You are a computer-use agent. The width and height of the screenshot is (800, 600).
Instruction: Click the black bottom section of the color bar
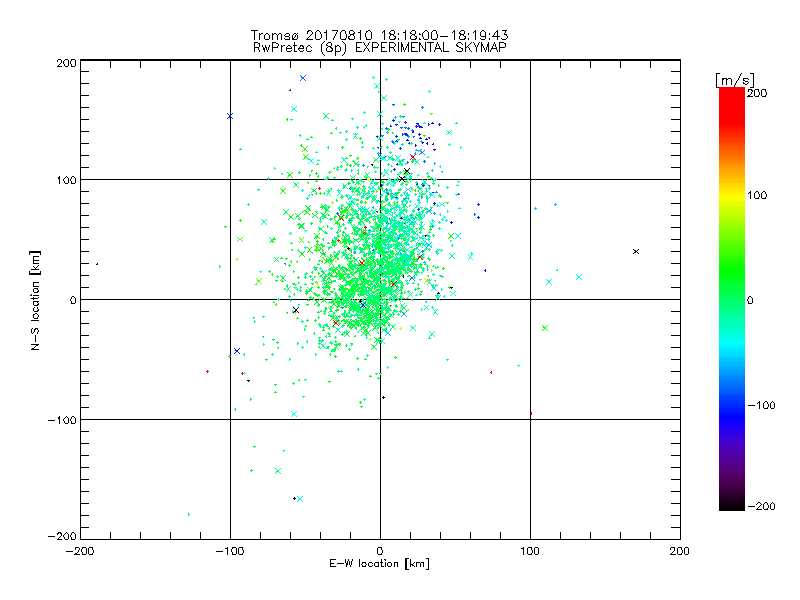point(732,503)
